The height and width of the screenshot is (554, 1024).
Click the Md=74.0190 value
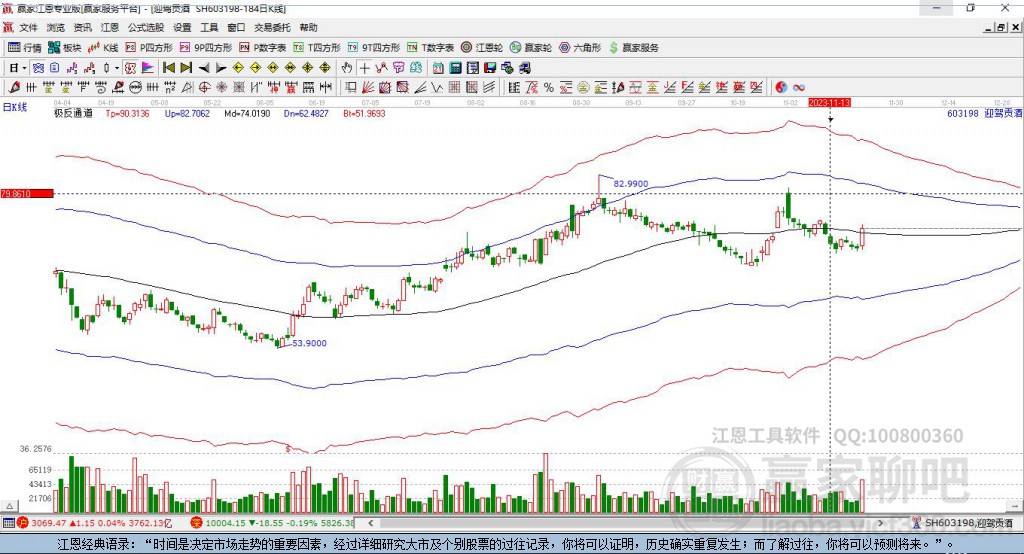click(247, 114)
